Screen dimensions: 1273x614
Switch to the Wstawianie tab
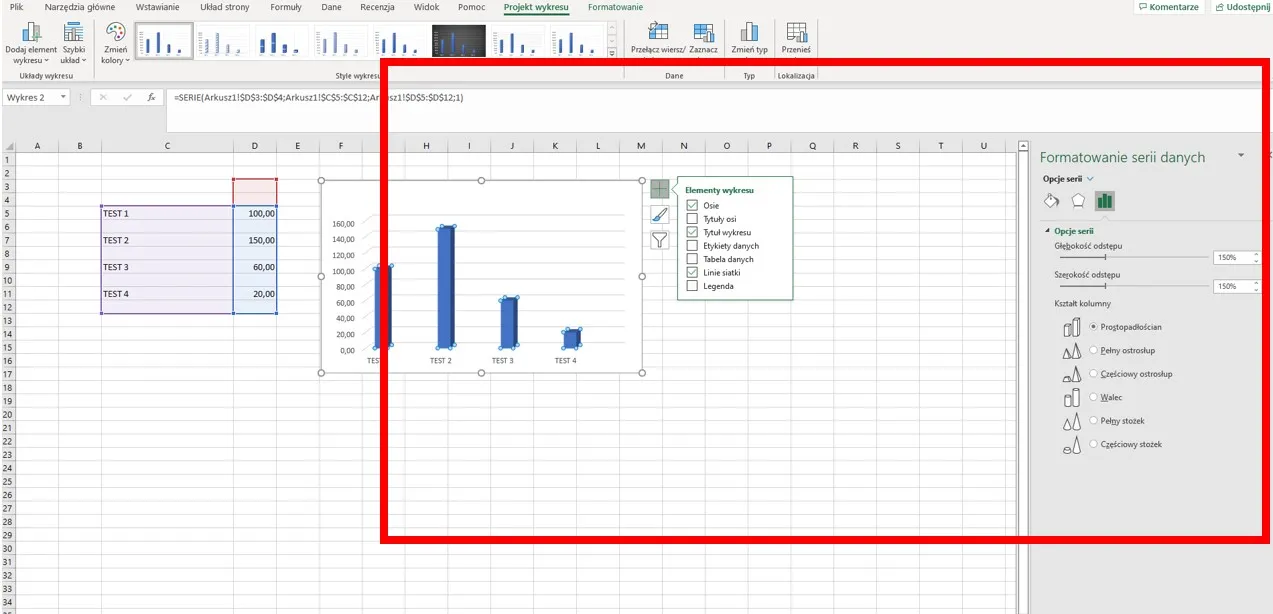click(x=158, y=7)
